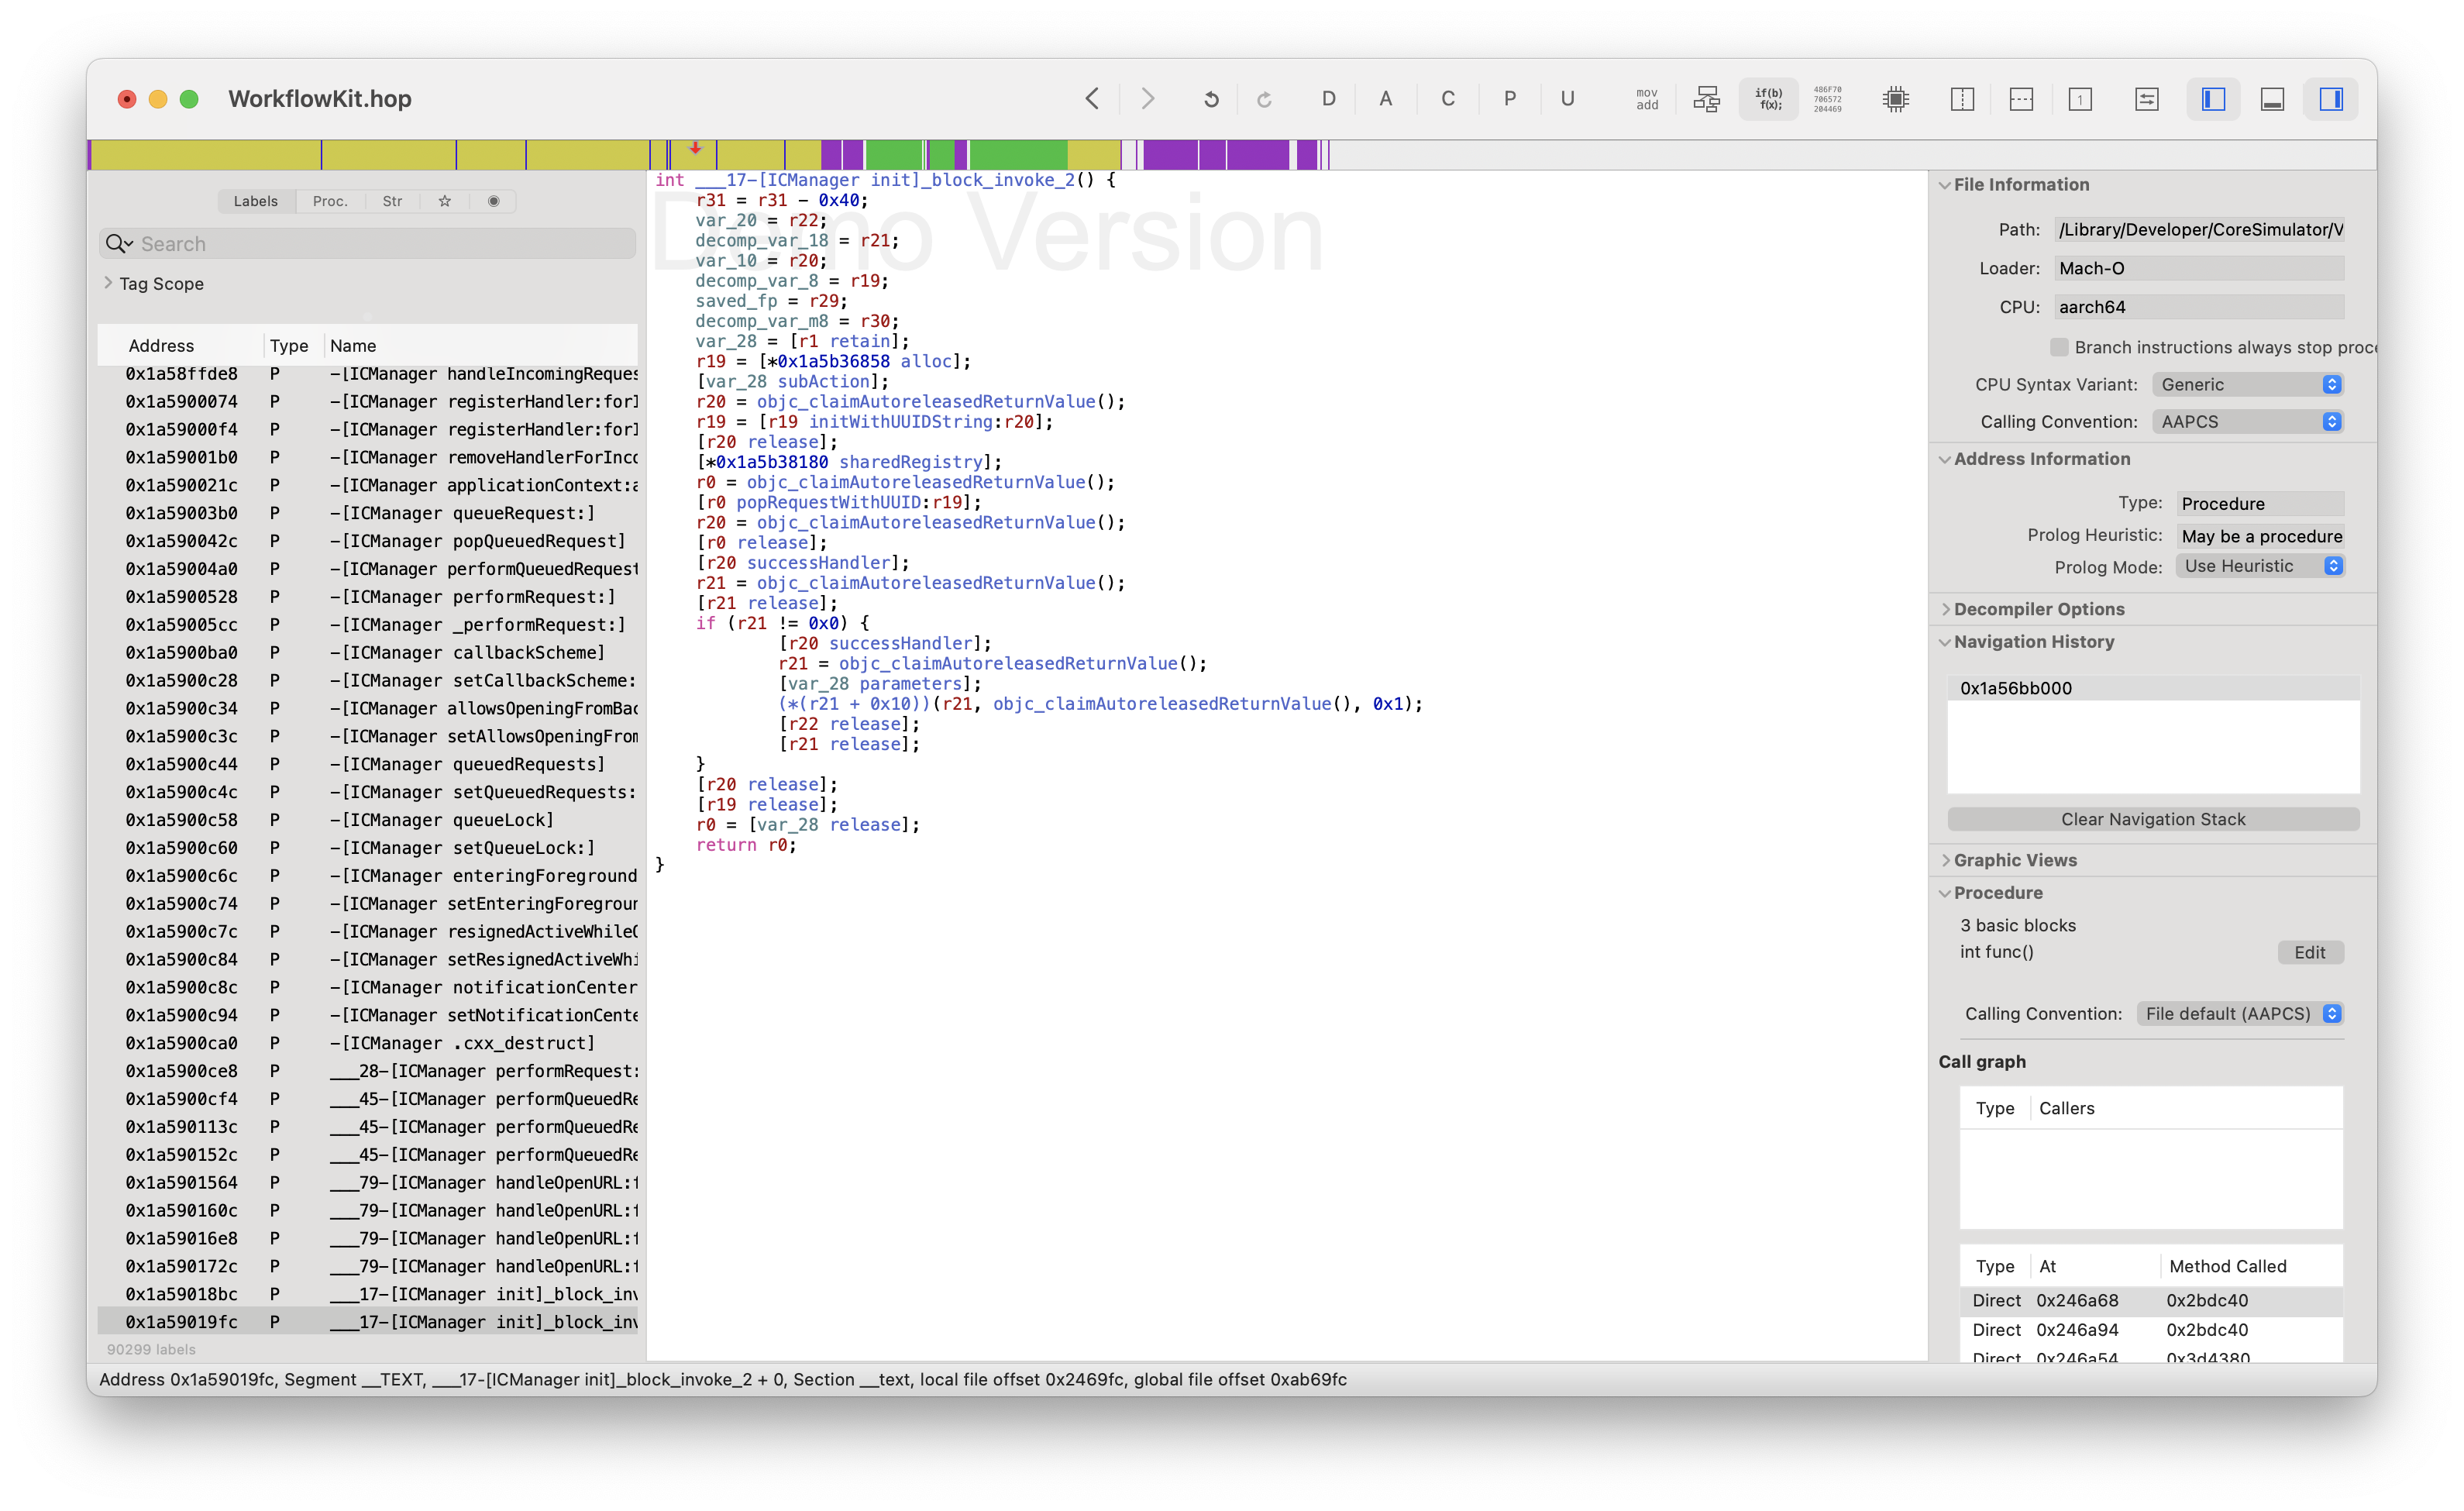The image size is (2464, 1511).
Task: Mark selection as ASCII (A)
Action: click(x=1385, y=98)
